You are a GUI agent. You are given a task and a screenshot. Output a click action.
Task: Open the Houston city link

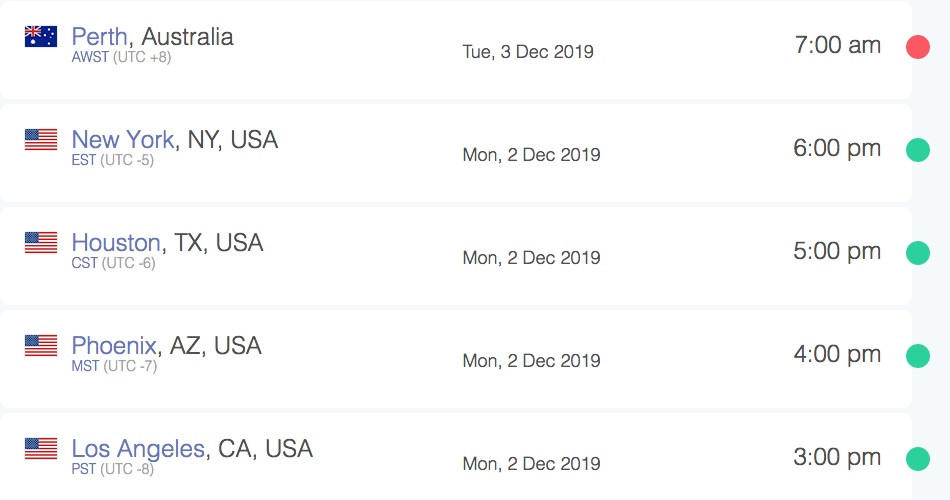(116, 242)
